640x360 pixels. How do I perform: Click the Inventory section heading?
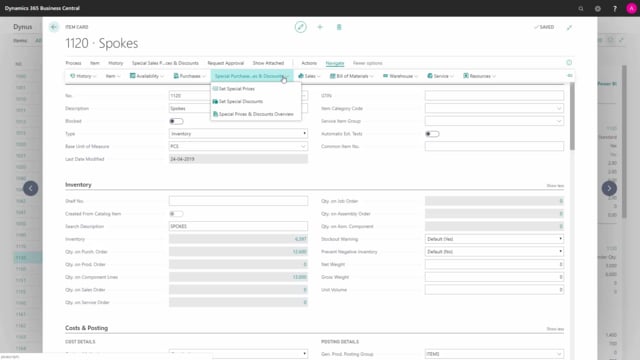(x=78, y=184)
